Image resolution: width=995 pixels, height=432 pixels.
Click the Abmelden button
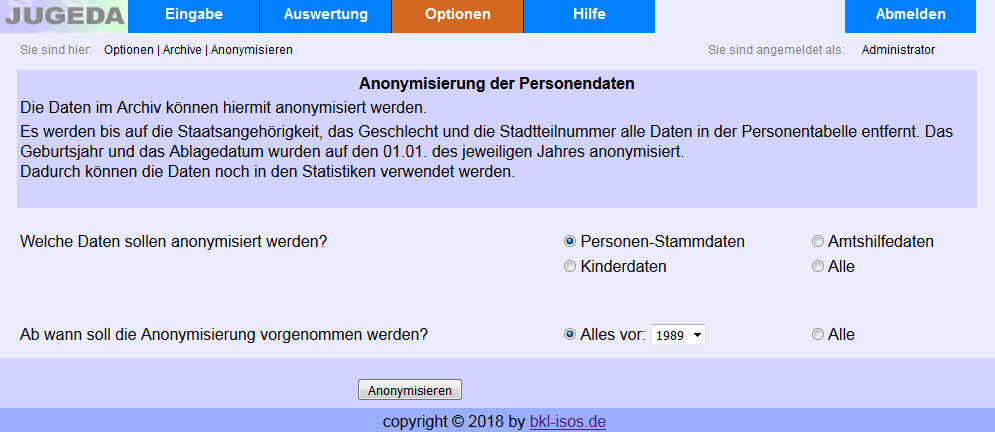click(x=911, y=16)
